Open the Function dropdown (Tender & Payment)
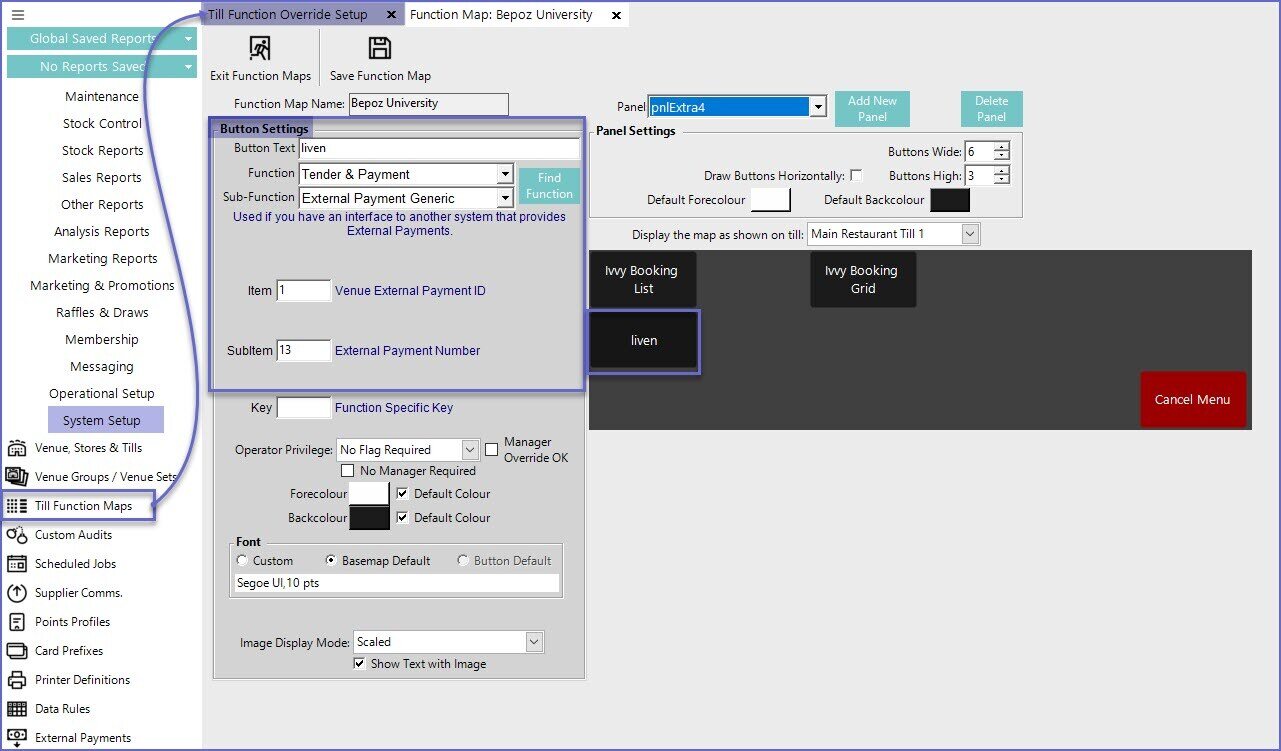 tap(505, 174)
